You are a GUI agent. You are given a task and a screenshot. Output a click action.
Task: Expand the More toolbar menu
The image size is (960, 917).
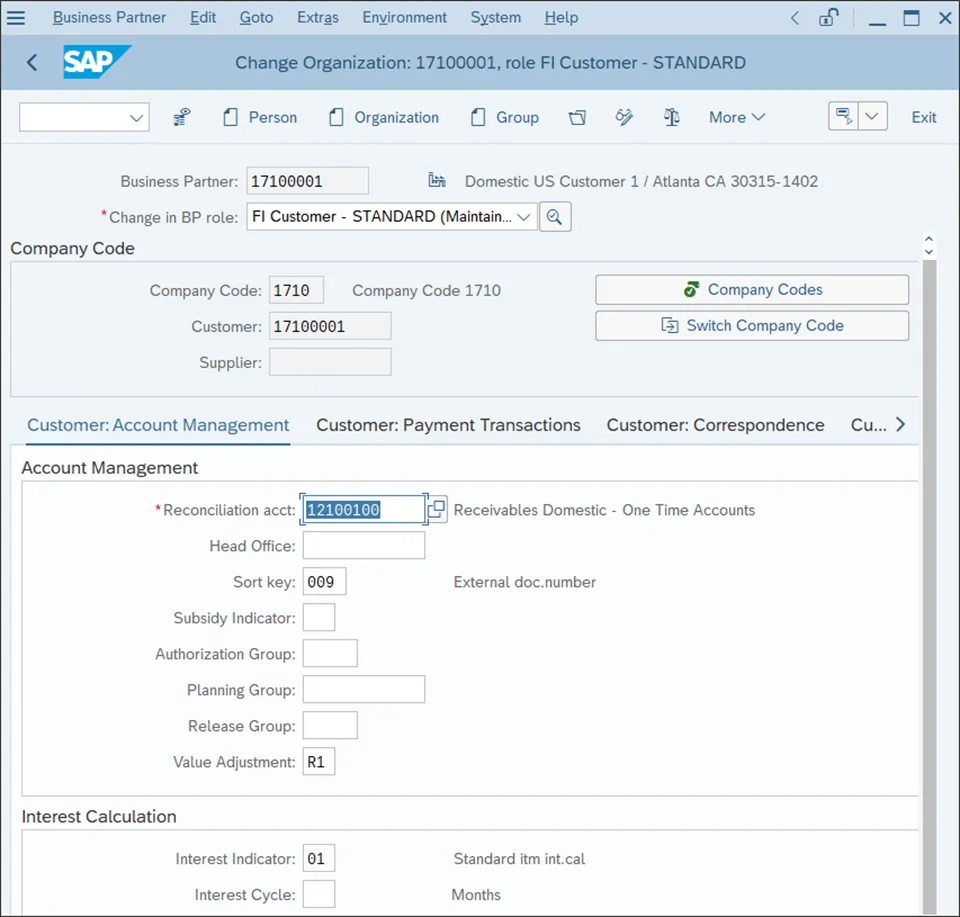737,117
